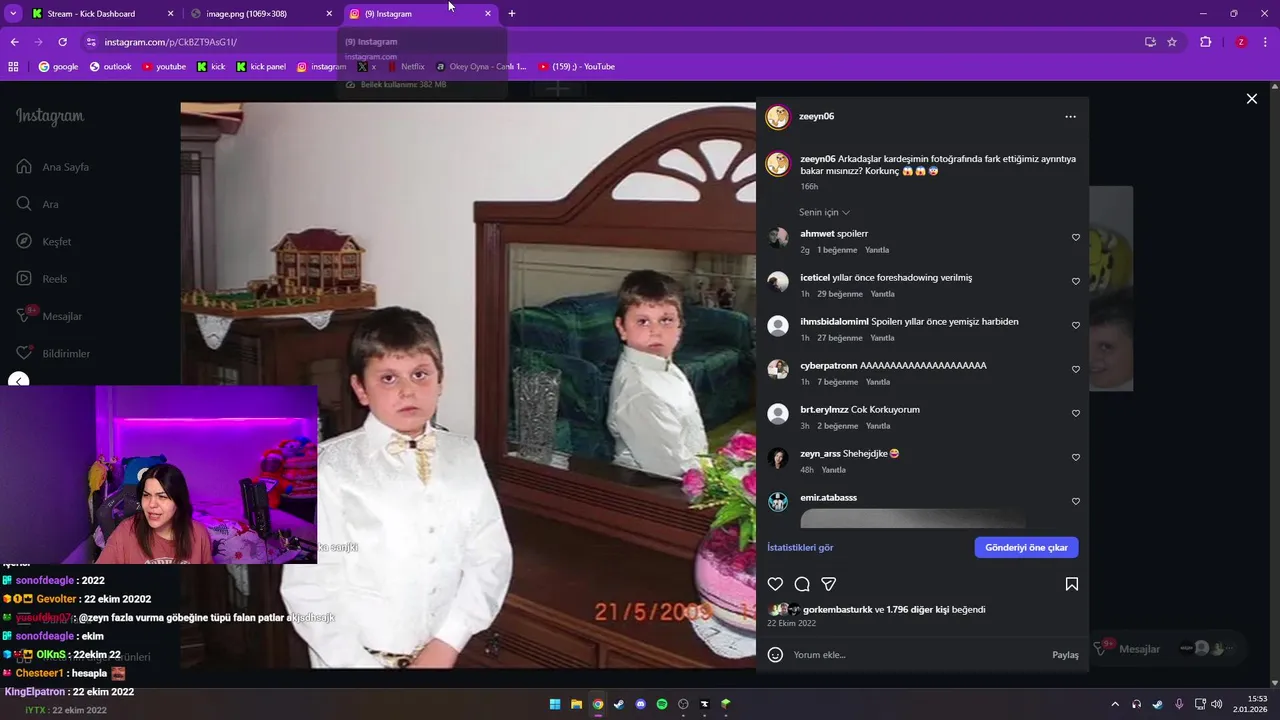Go back with browser back arrow
The width and height of the screenshot is (1280, 720).
click(15, 42)
